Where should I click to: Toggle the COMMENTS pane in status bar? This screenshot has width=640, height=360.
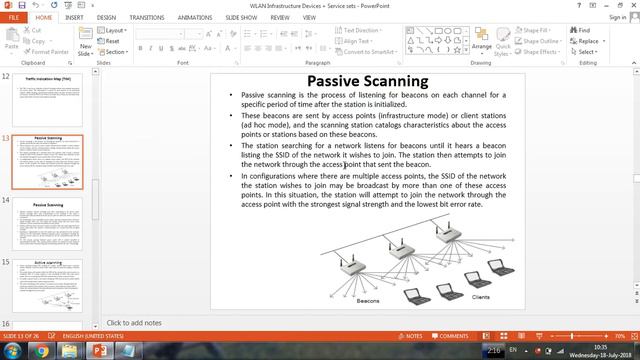(x=450, y=336)
